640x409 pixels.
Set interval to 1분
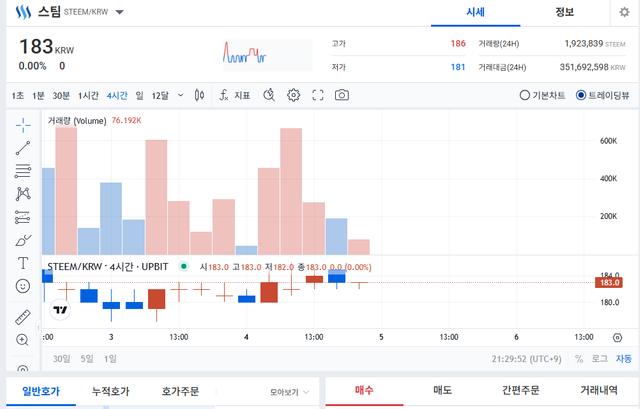pyautogui.click(x=38, y=96)
